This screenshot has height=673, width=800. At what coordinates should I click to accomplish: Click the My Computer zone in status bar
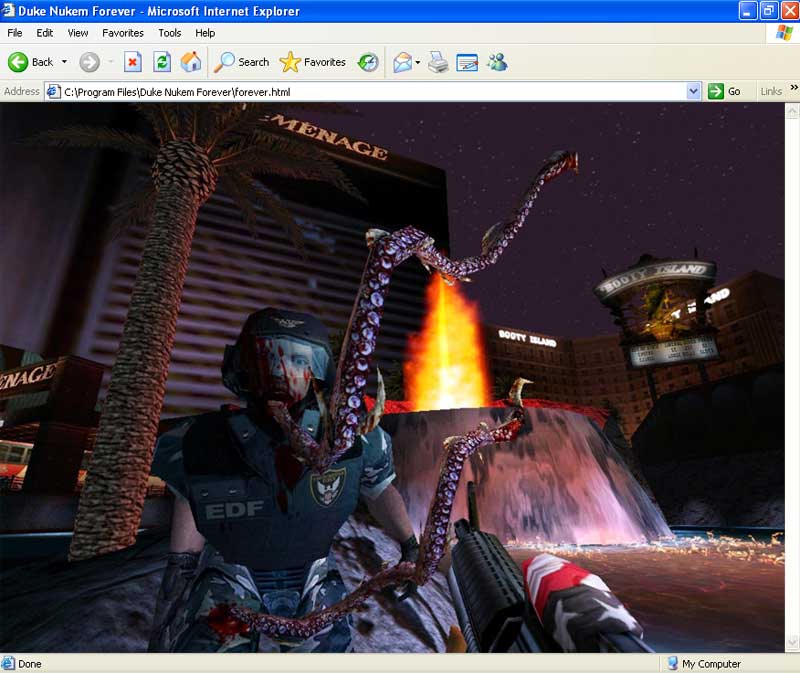[710, 664]
